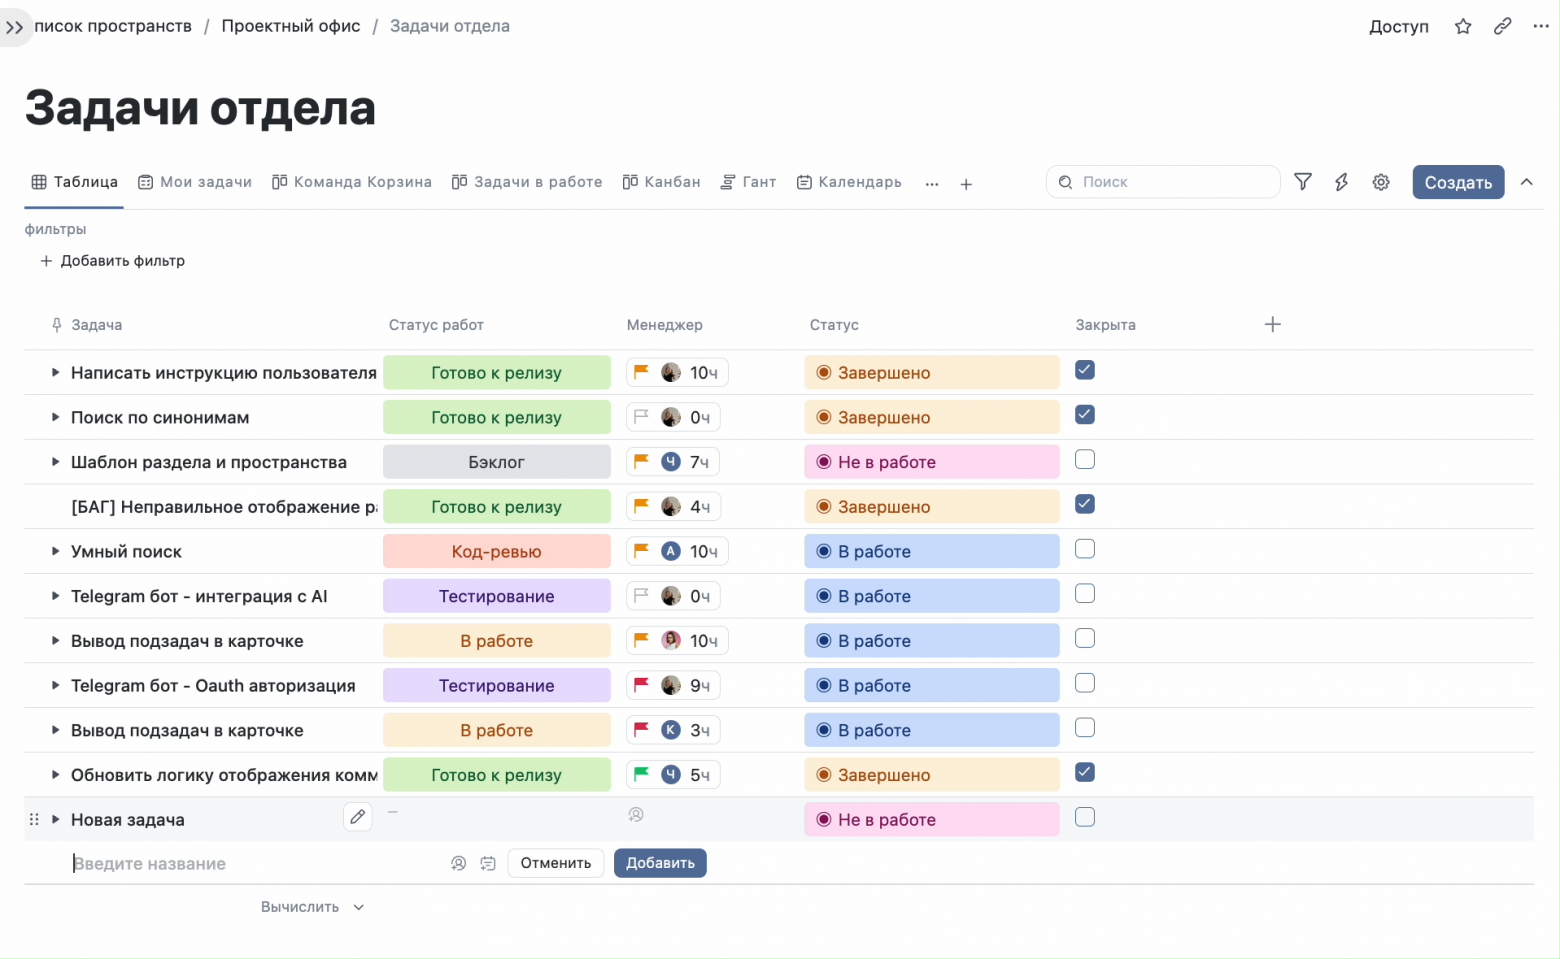Focus the Поиск search field
The height and width of the screenshot is (959, 1560).
click(1163, 182)
